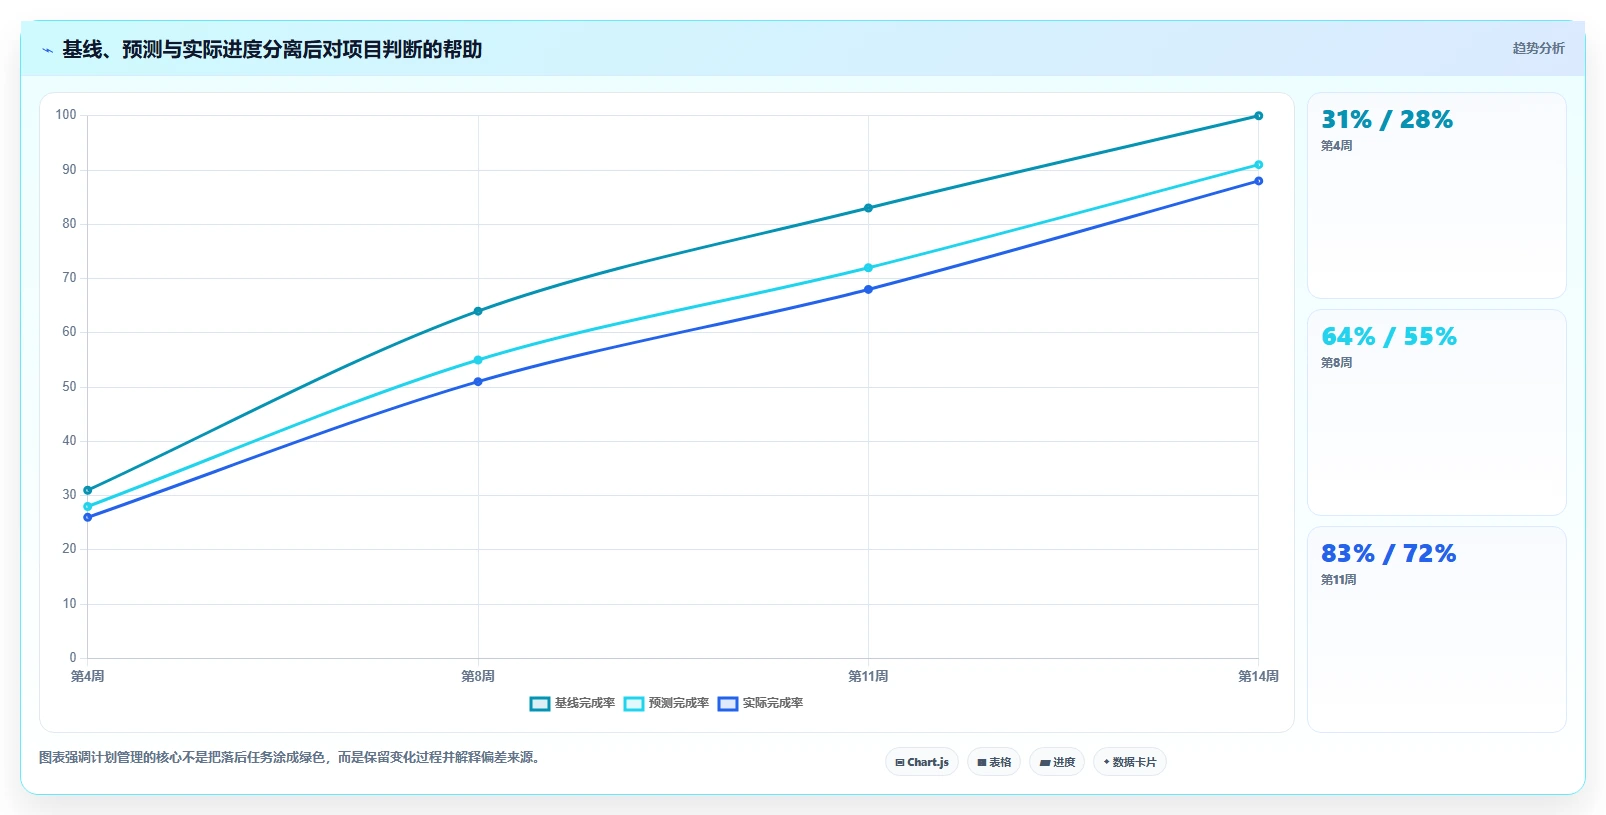Click the 第11周 x-axis label

click(x=868, y=677)
